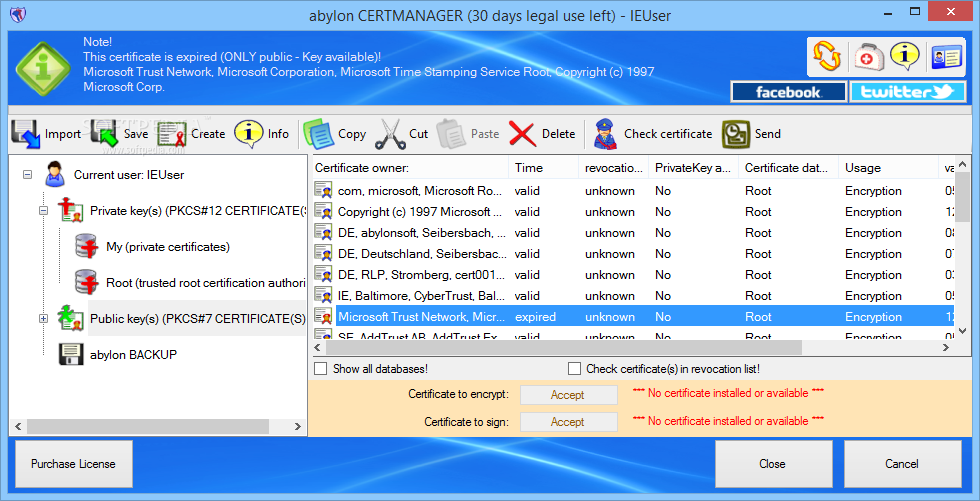This screenshot has height=501, width=980.
Task: Select My (private certificates) database
Action: pyautogui.click(x=168, y=247)
